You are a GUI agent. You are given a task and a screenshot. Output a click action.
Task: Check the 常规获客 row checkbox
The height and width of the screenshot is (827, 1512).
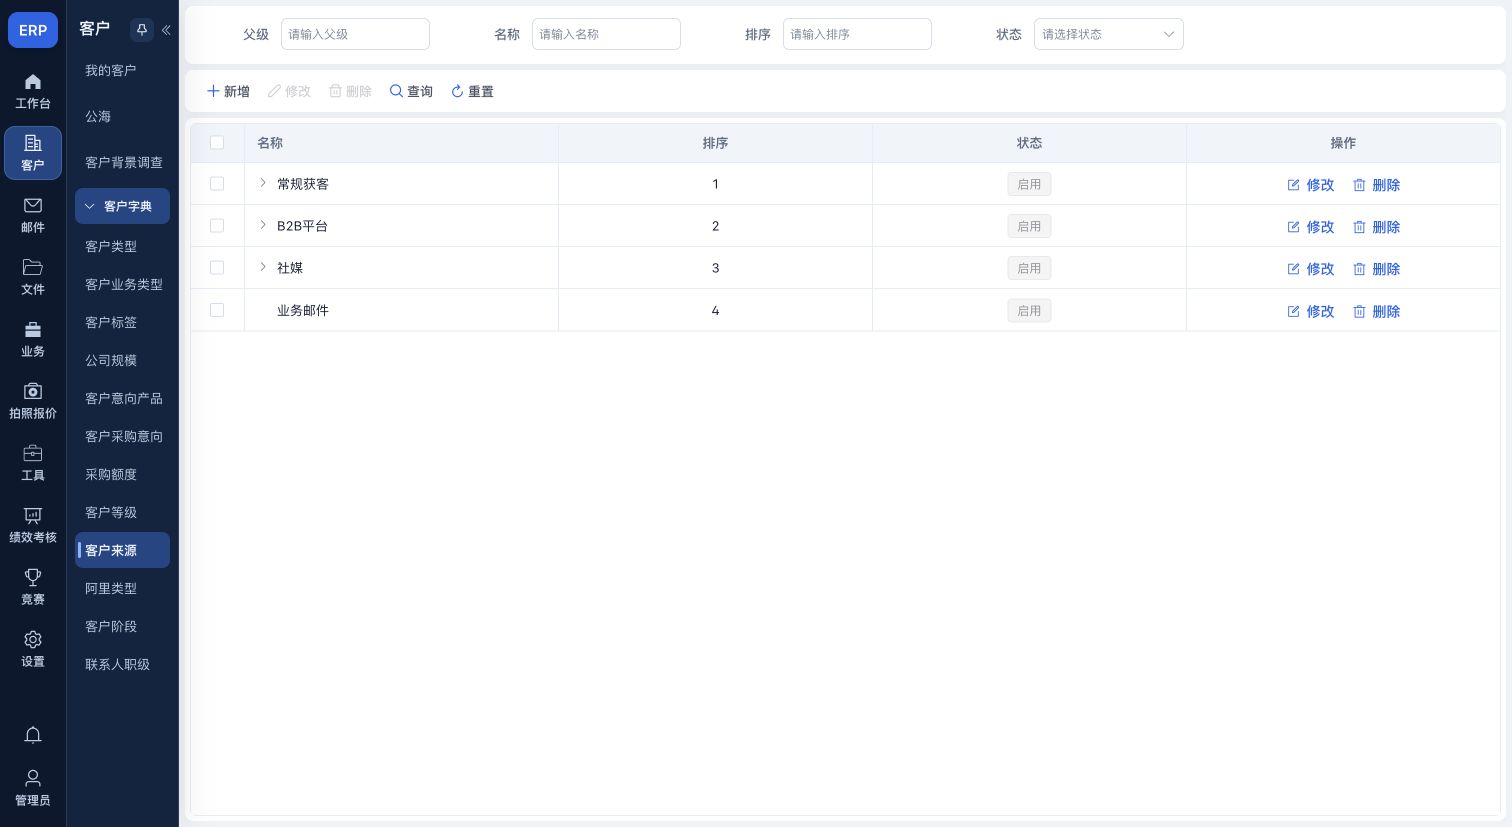(x=217, y=184)
